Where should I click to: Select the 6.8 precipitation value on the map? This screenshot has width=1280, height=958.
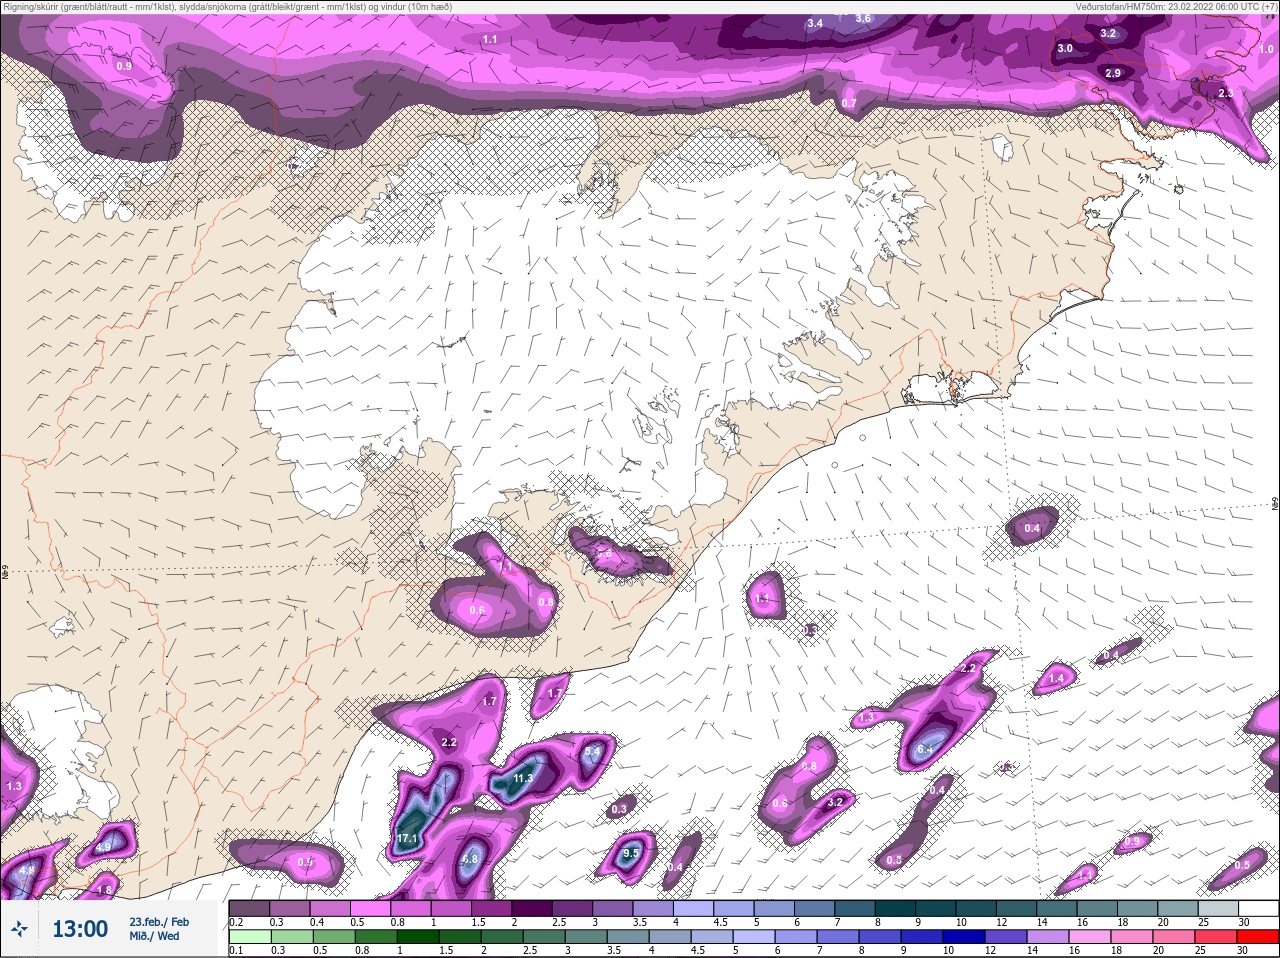point(471,858)
